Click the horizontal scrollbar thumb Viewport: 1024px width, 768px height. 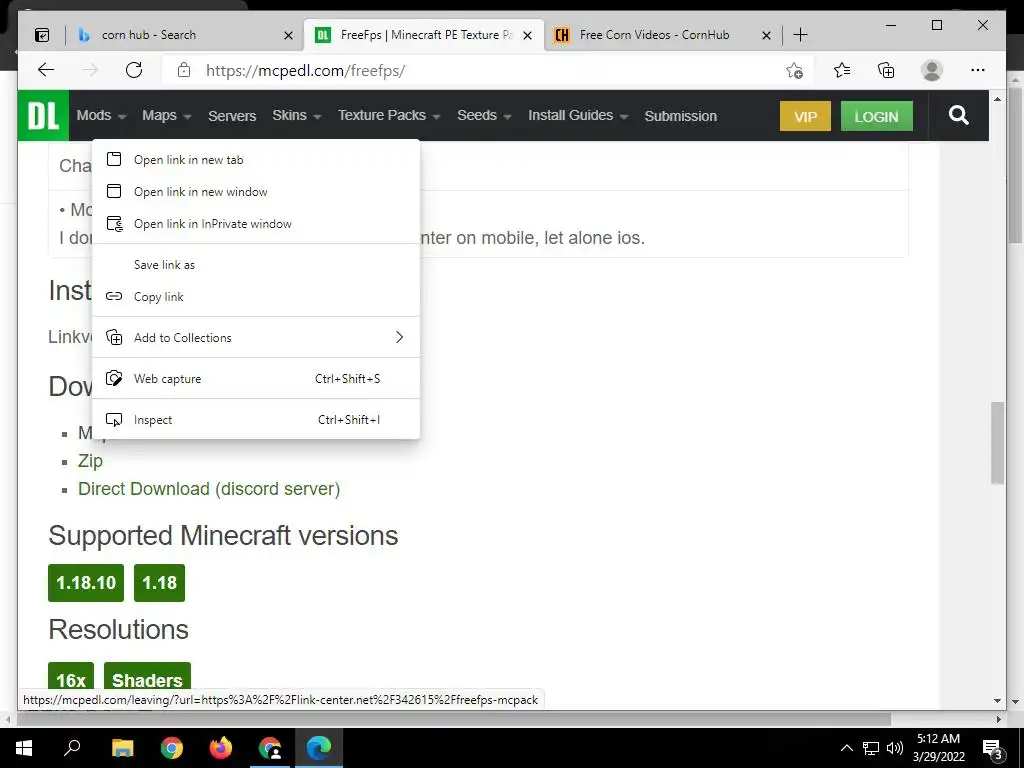coord(454,719)
